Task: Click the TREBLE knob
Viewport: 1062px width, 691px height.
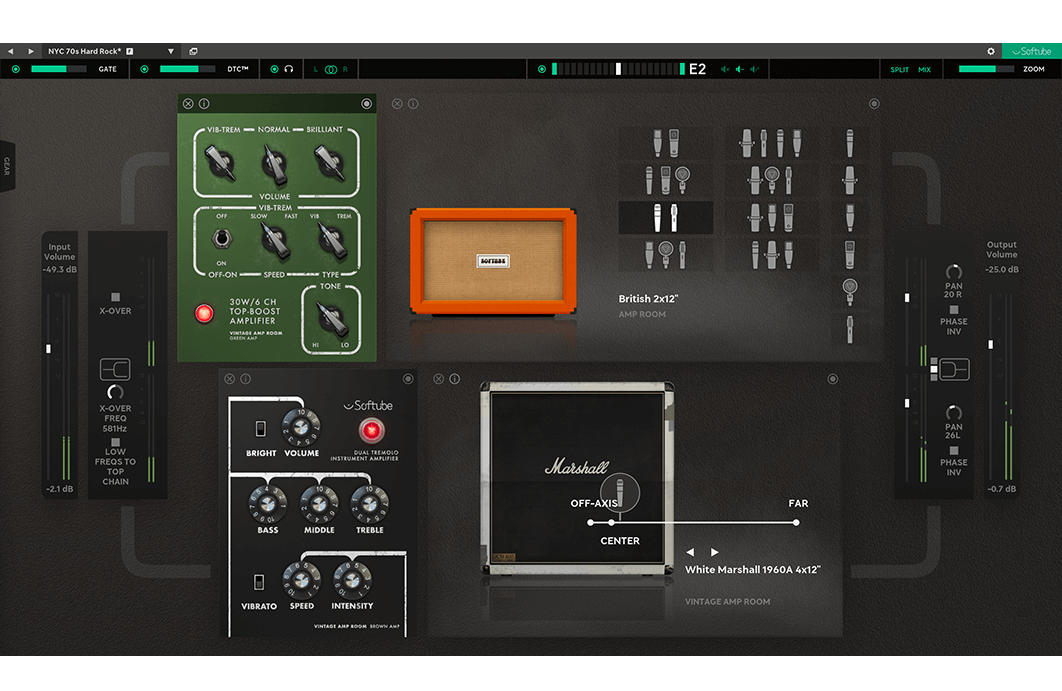Action: click(x=369, y=504)
